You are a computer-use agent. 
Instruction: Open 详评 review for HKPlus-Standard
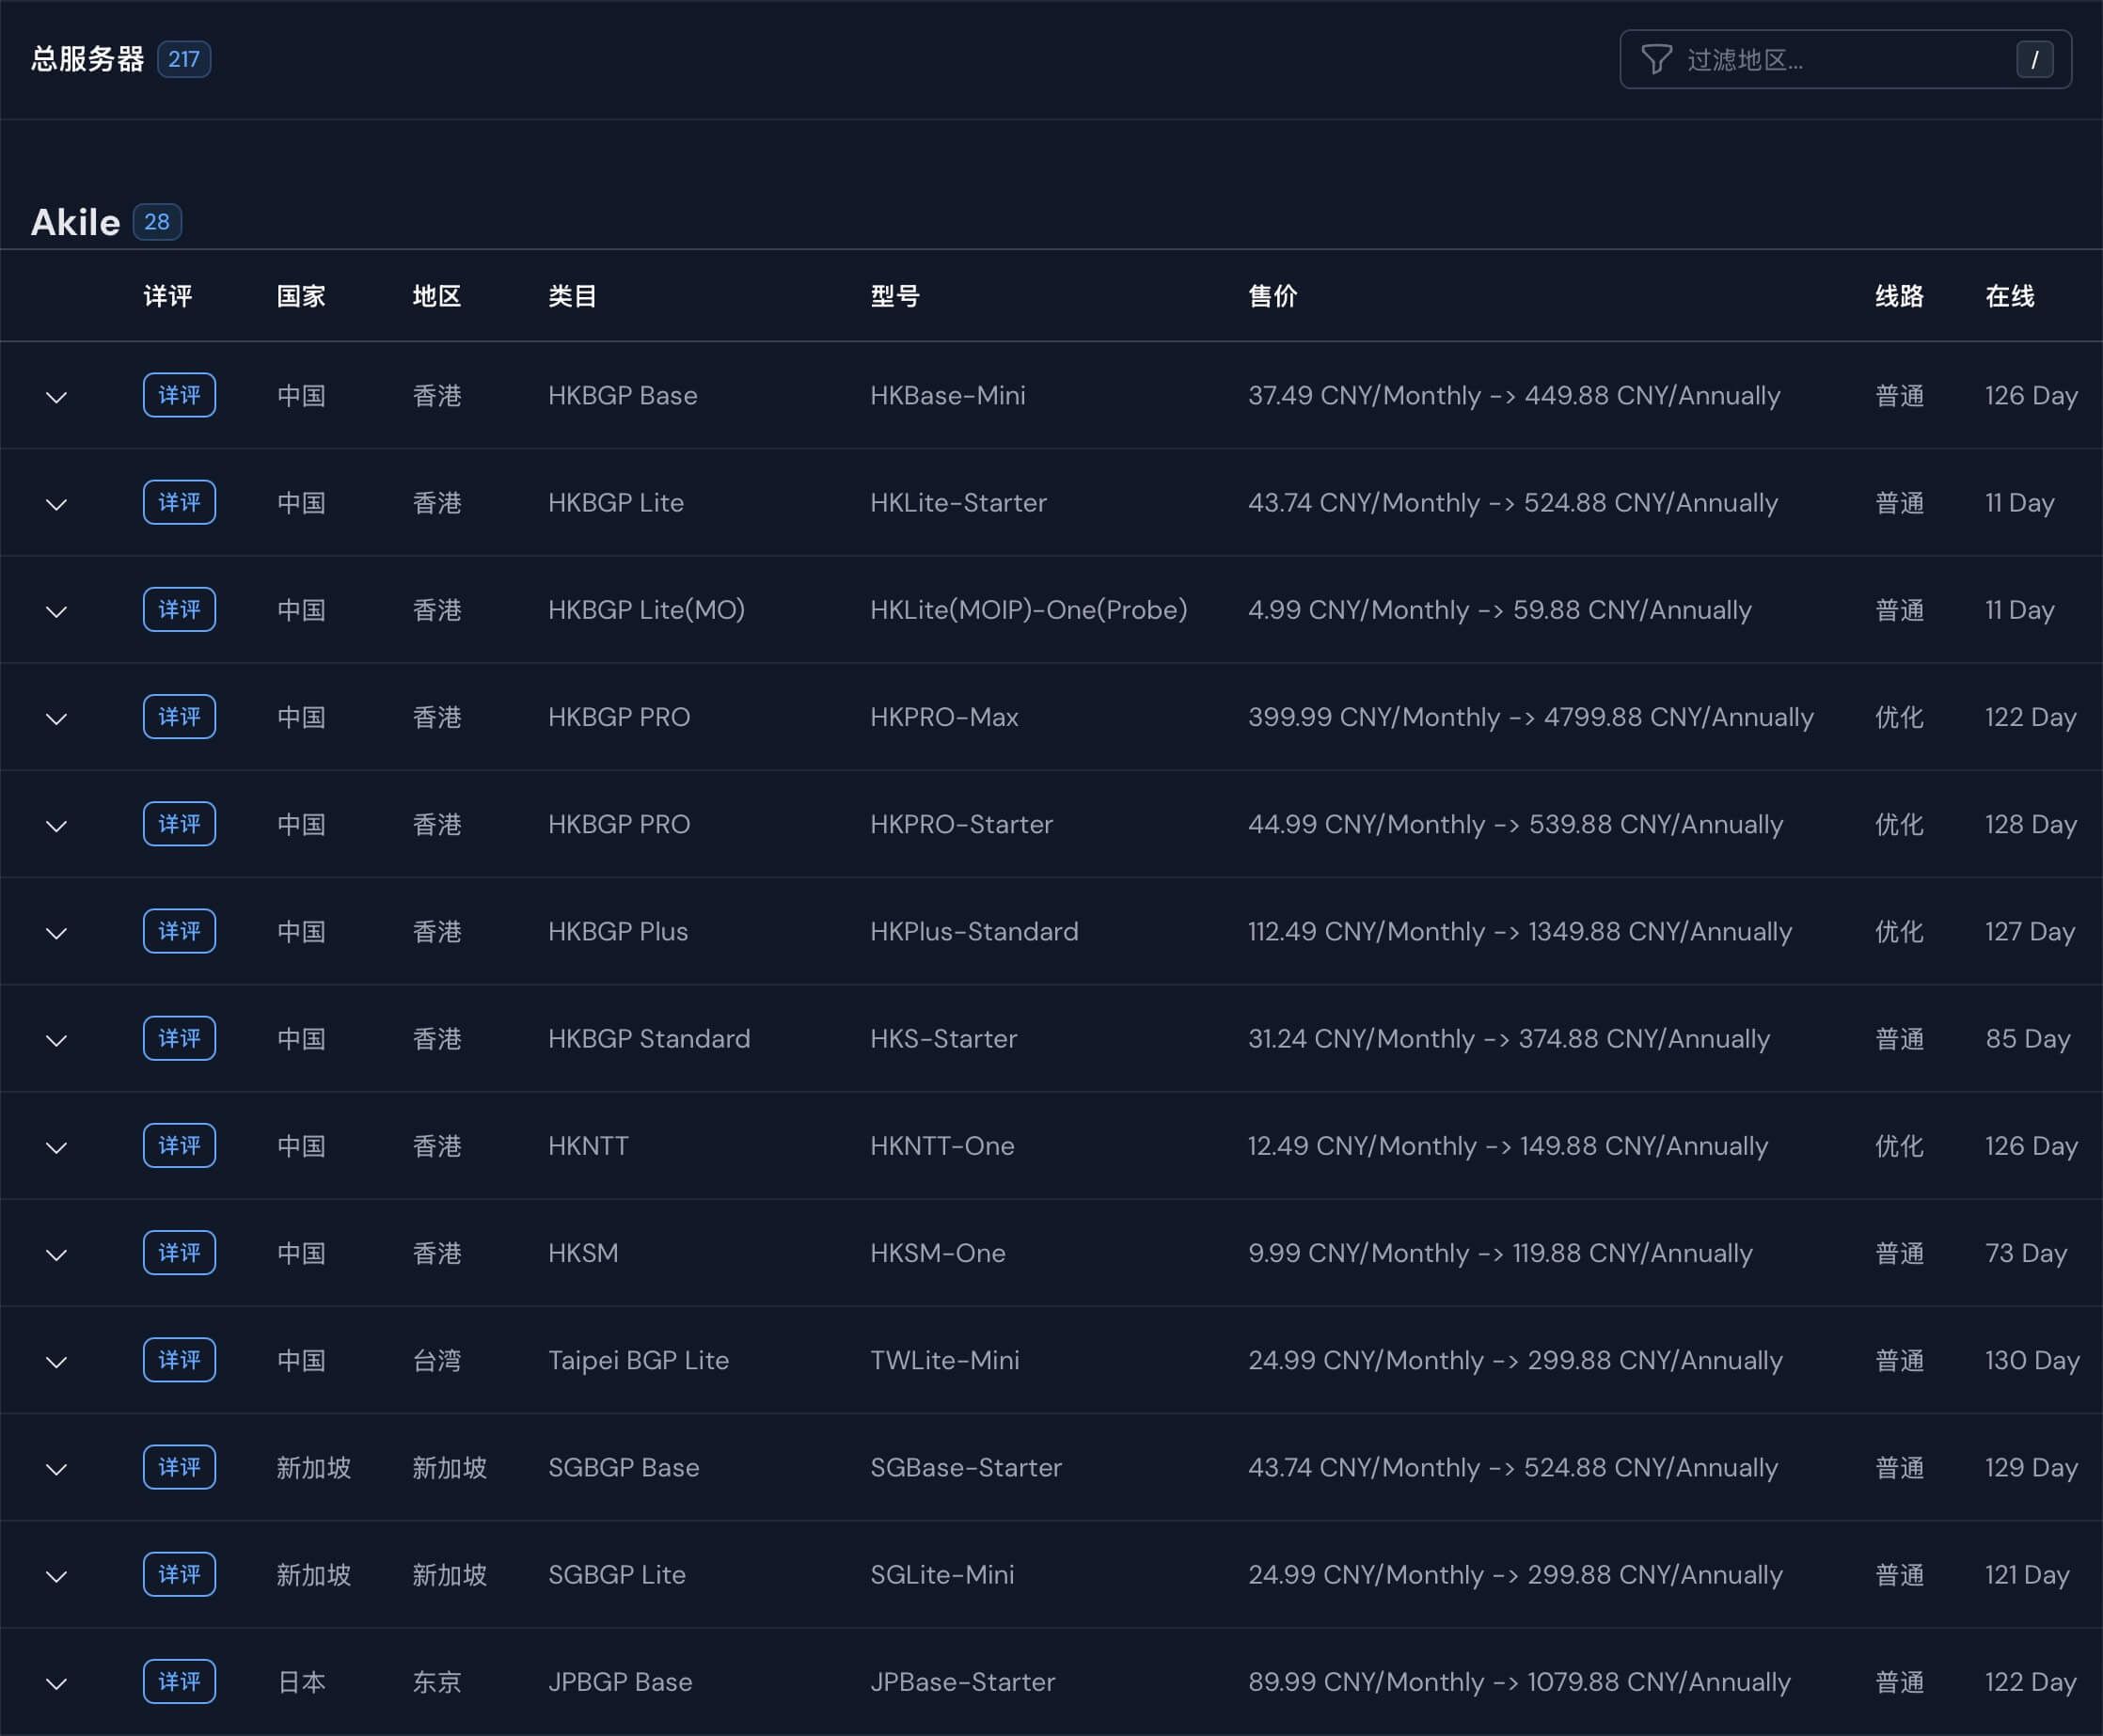[x=179, y=931]
